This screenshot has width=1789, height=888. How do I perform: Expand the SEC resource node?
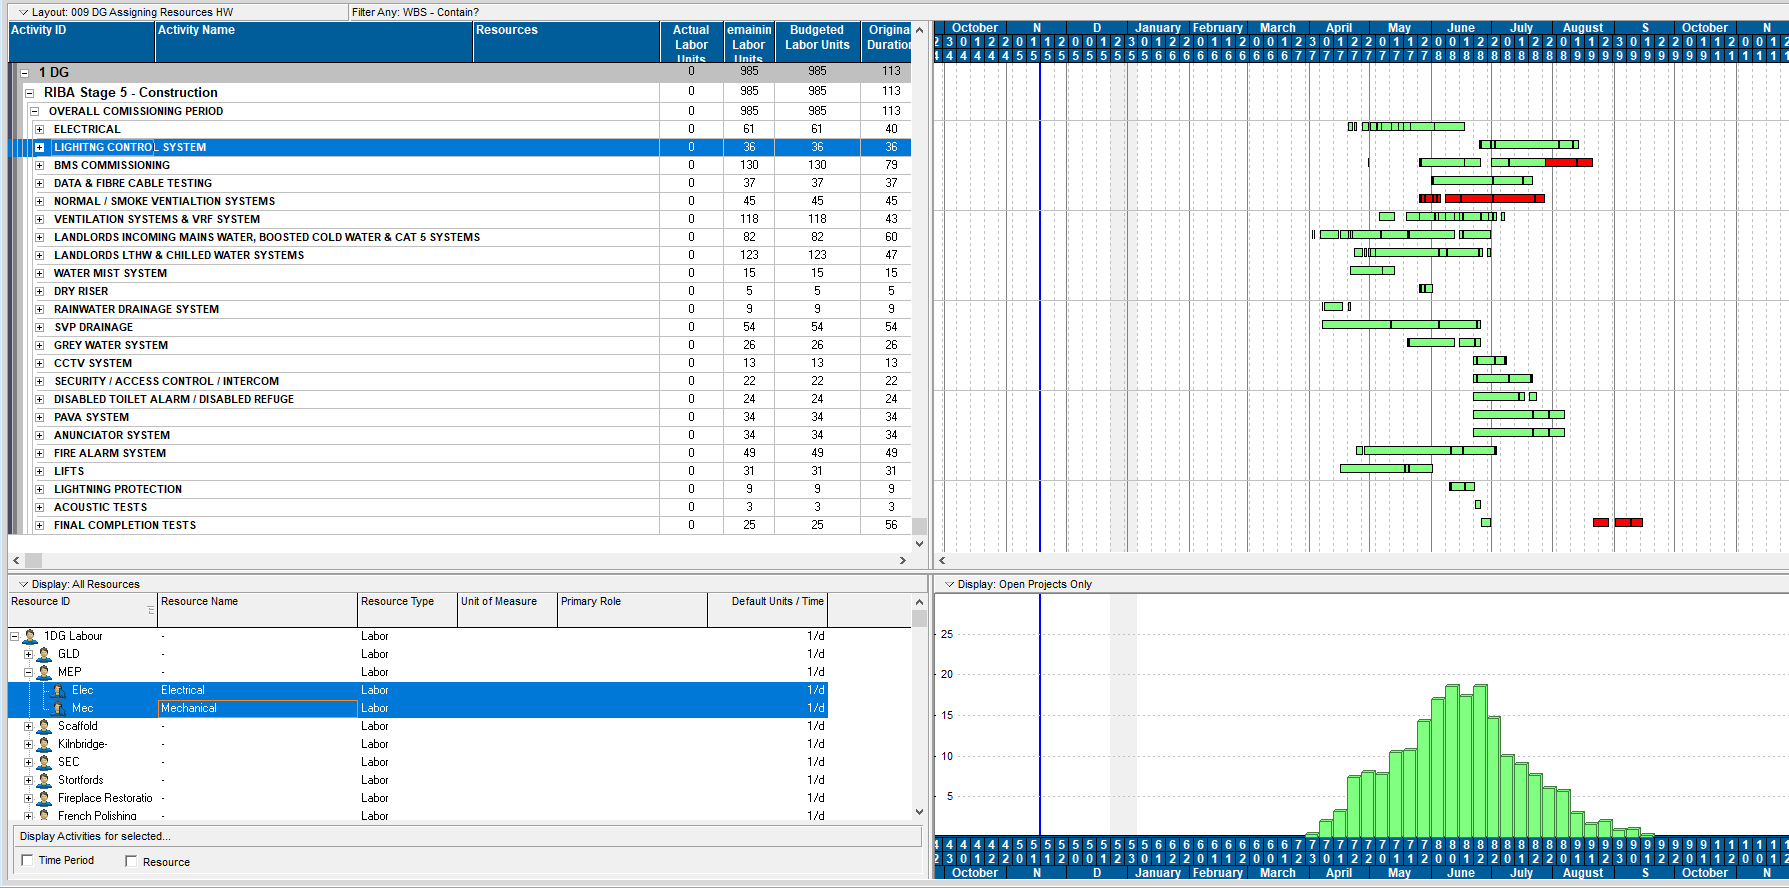28,762
